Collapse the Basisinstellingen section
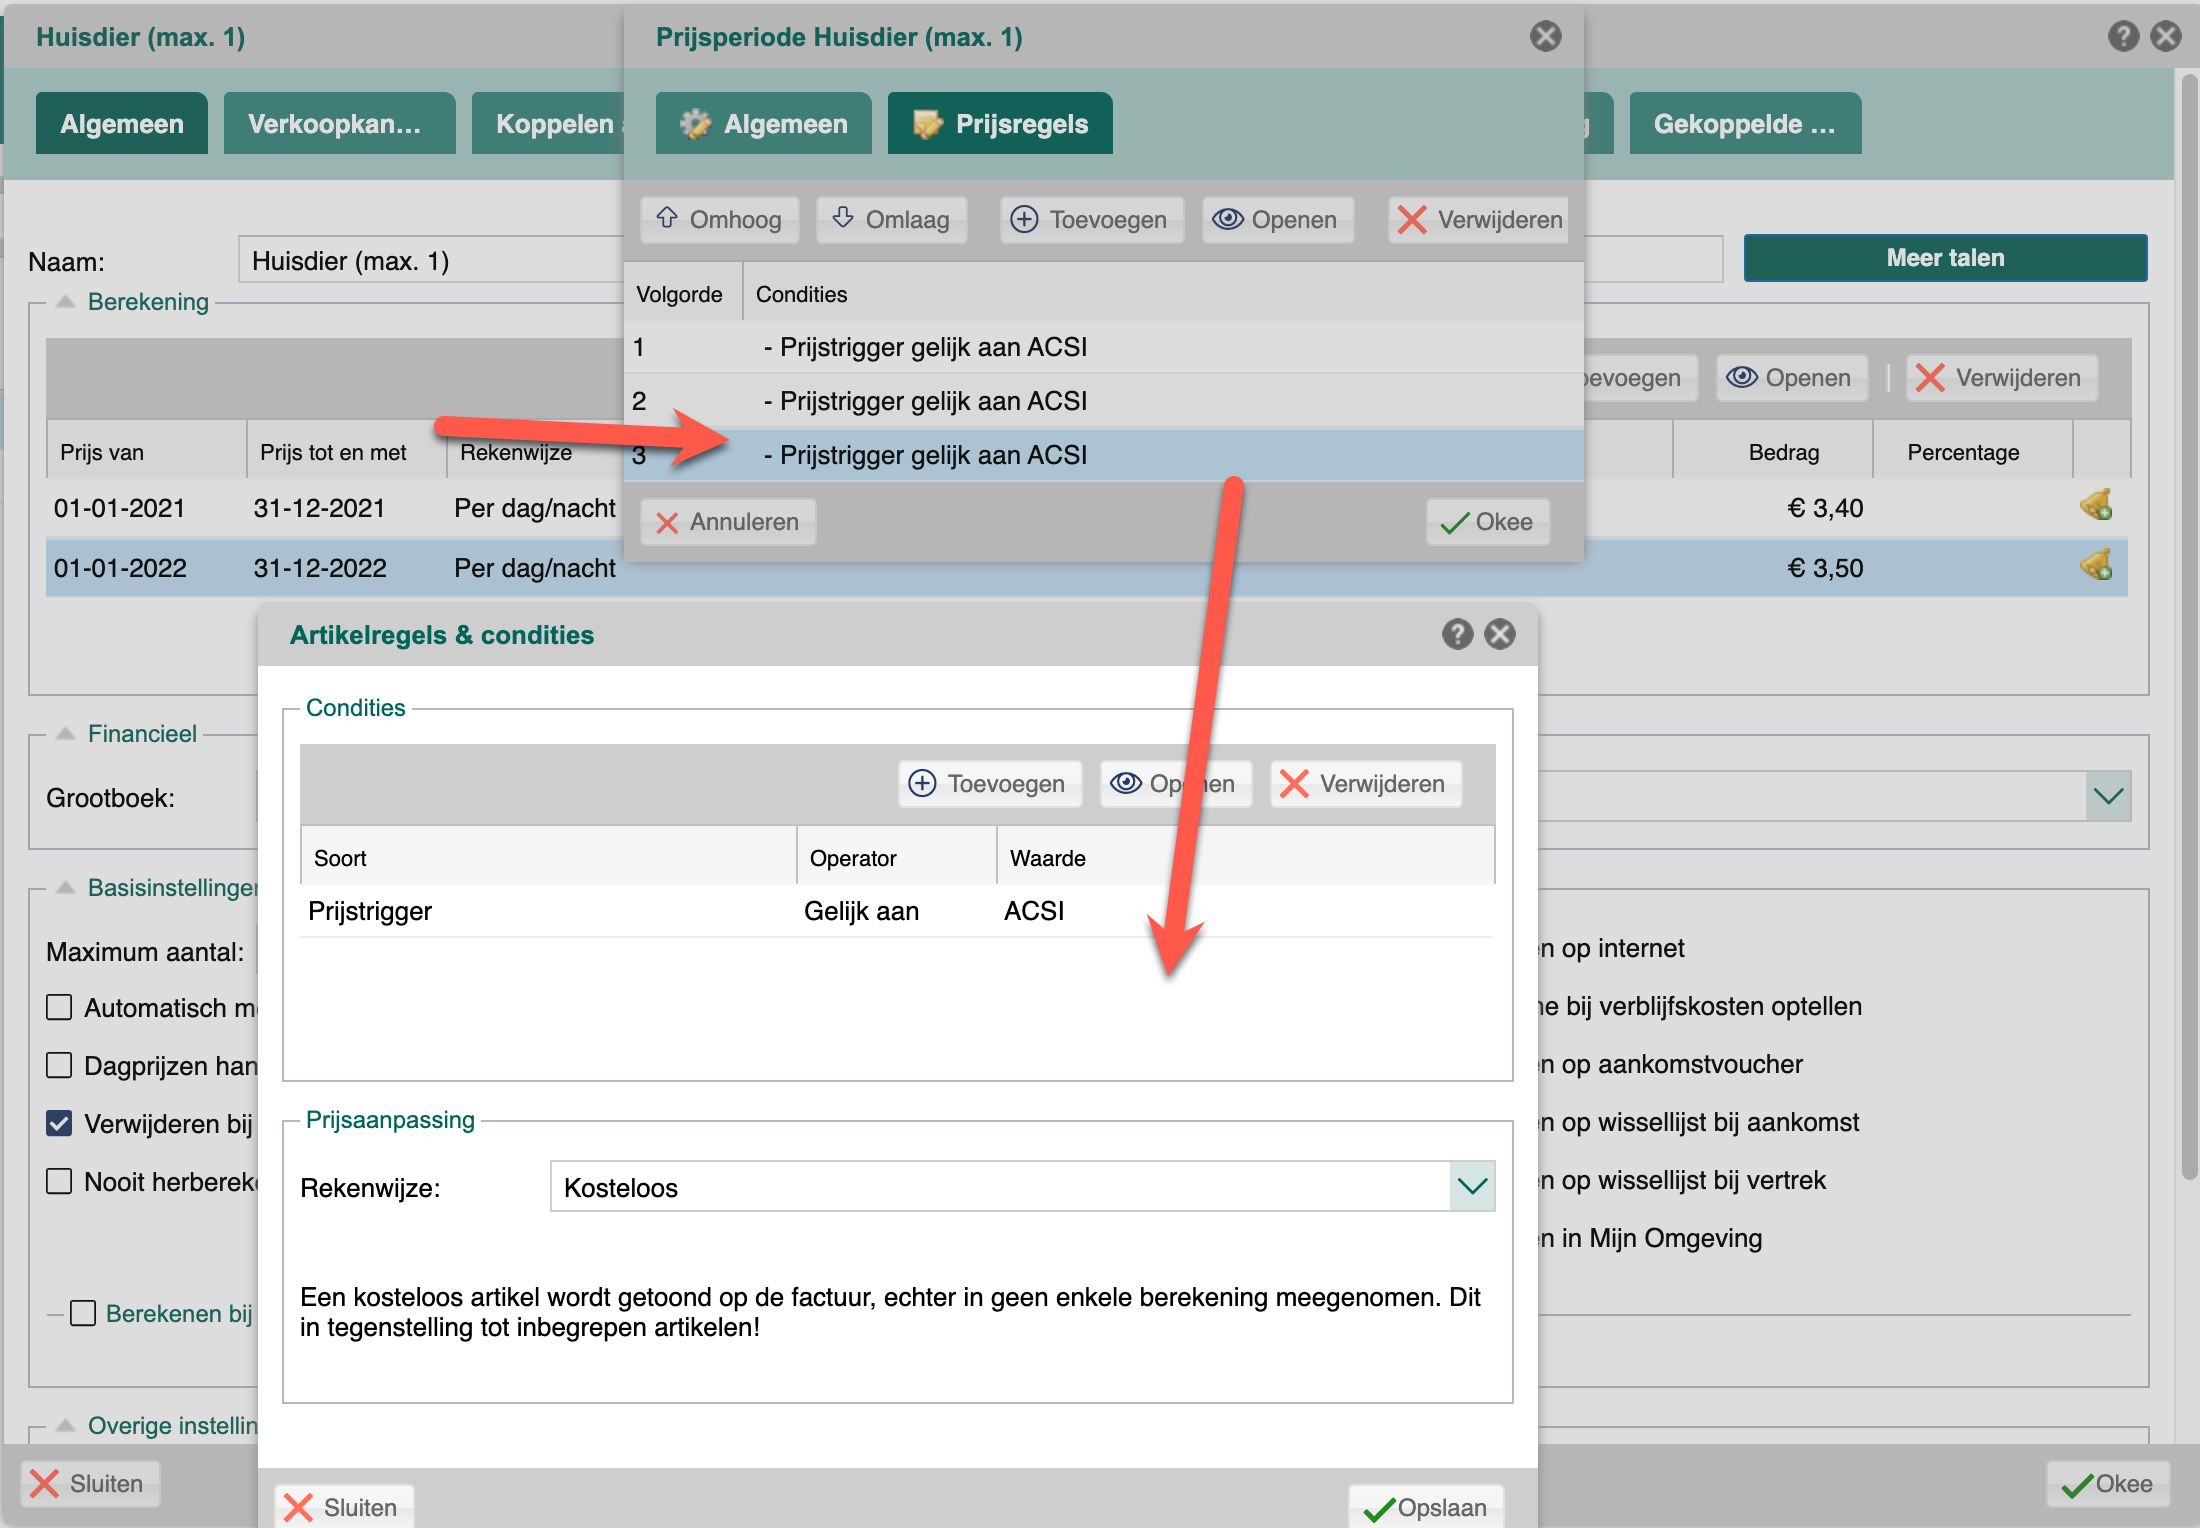 [x=66, y=888]
